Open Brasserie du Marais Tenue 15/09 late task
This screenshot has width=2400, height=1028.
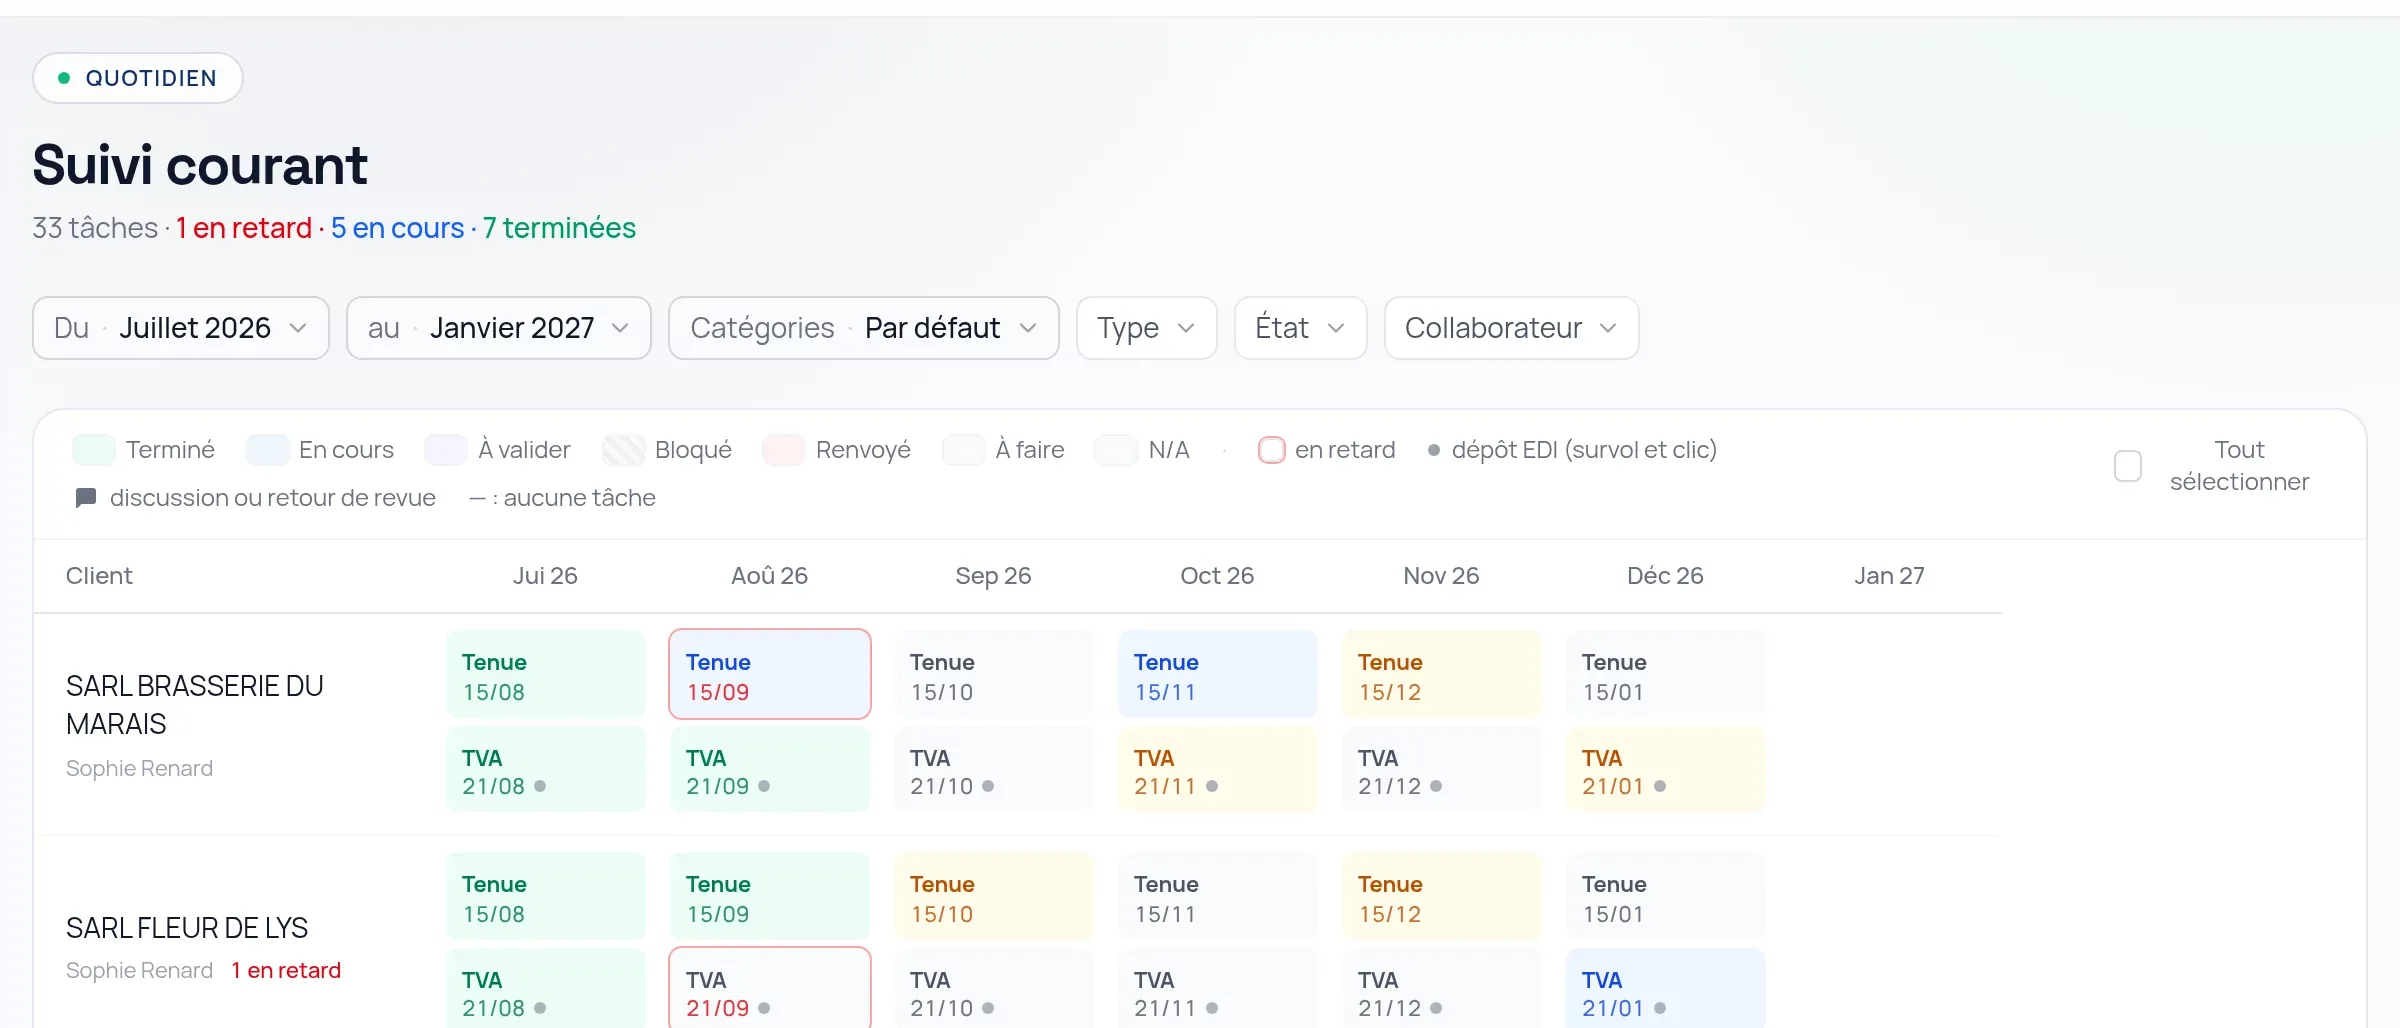click(x=770, y=674)
